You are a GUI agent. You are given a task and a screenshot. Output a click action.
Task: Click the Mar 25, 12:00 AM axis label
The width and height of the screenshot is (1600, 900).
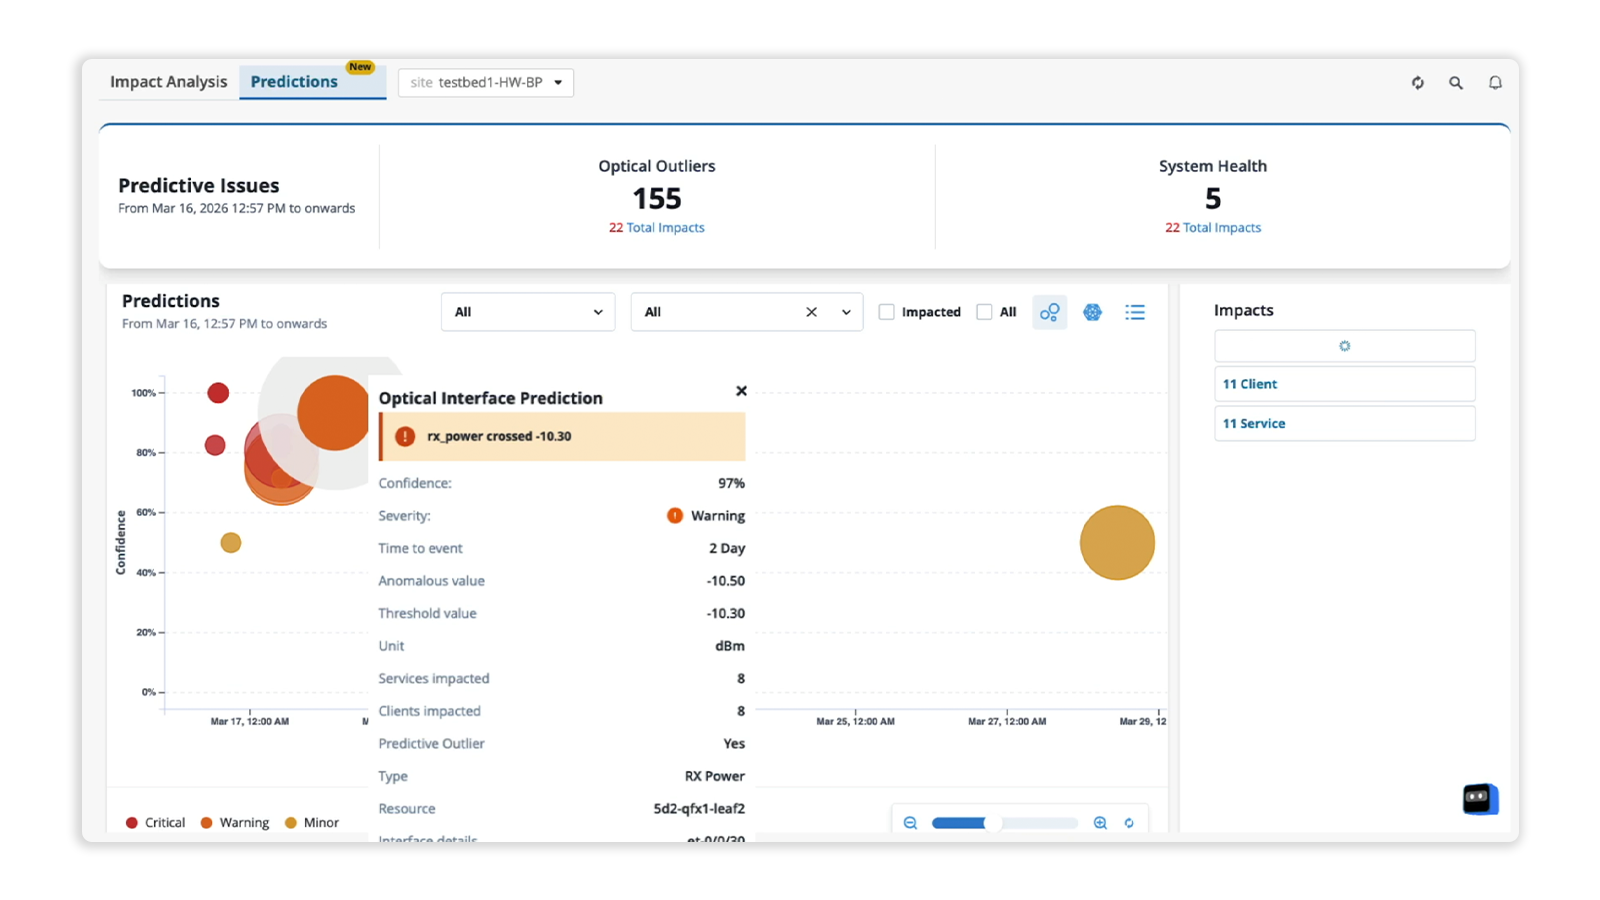click(855, 721)
